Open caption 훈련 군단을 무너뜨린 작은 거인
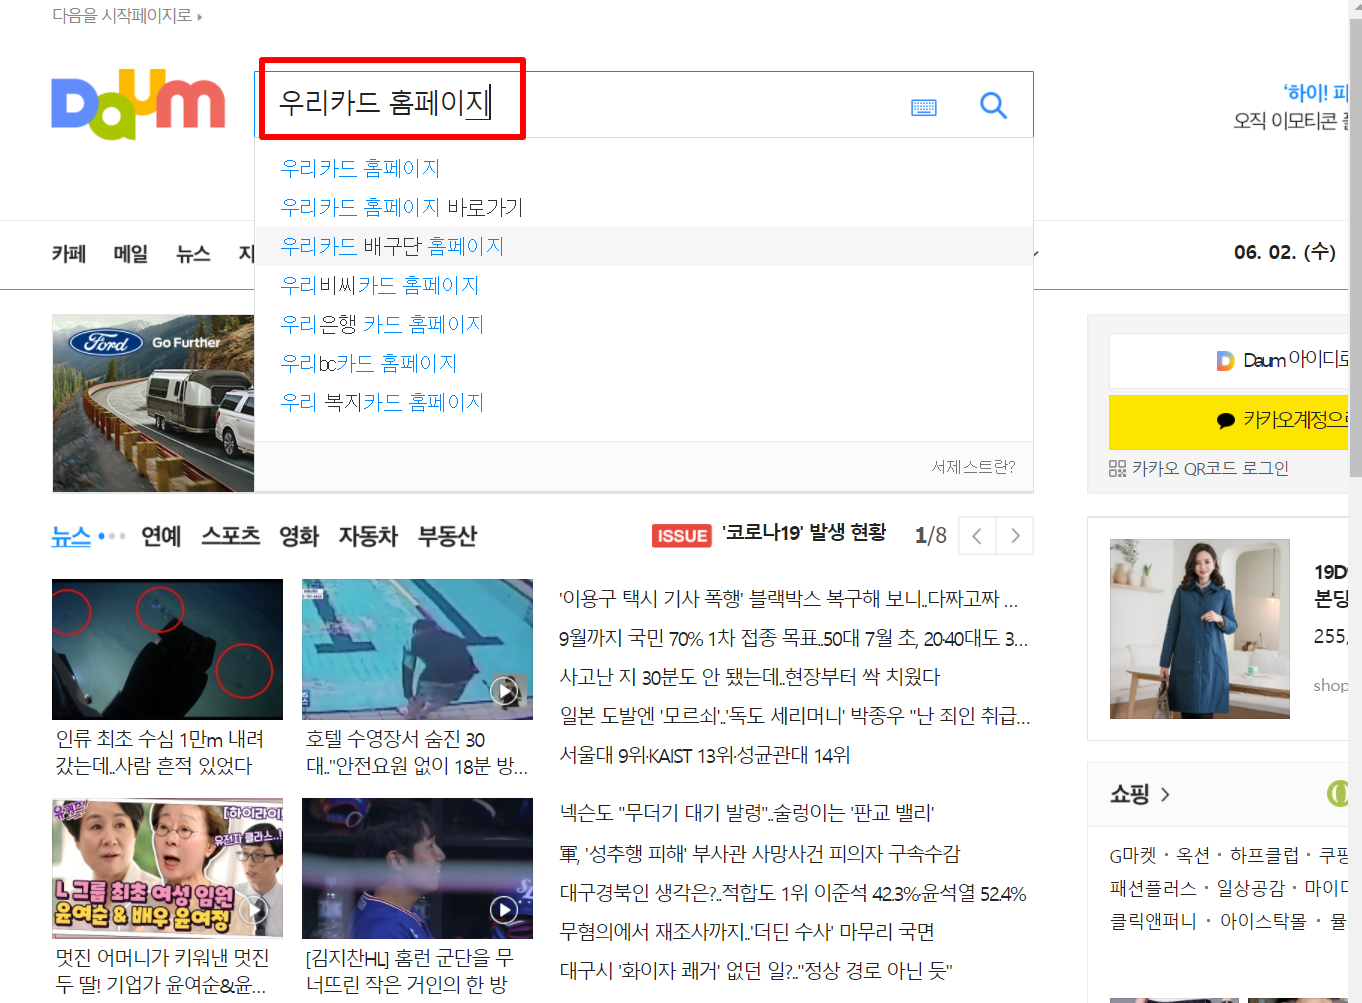The width and height of the screenshot is (1362, 1003). tap(409, 971)
